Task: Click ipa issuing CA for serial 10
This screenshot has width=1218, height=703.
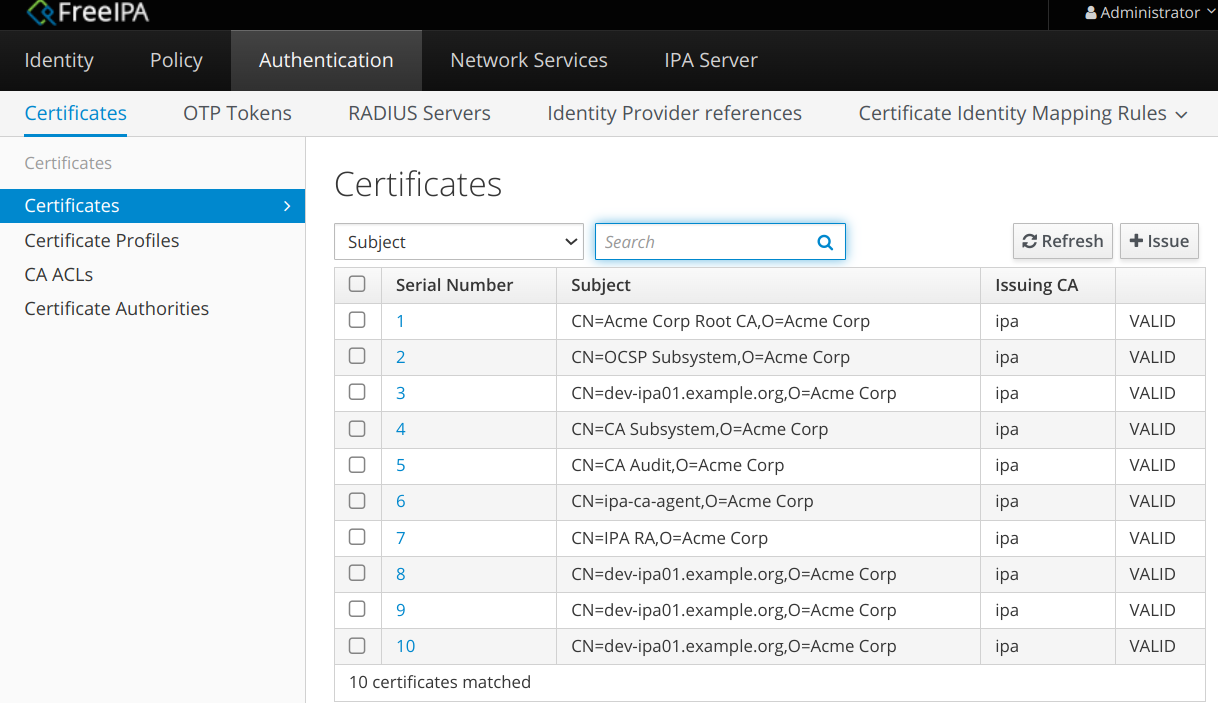Action: [x=1006, y=646]
